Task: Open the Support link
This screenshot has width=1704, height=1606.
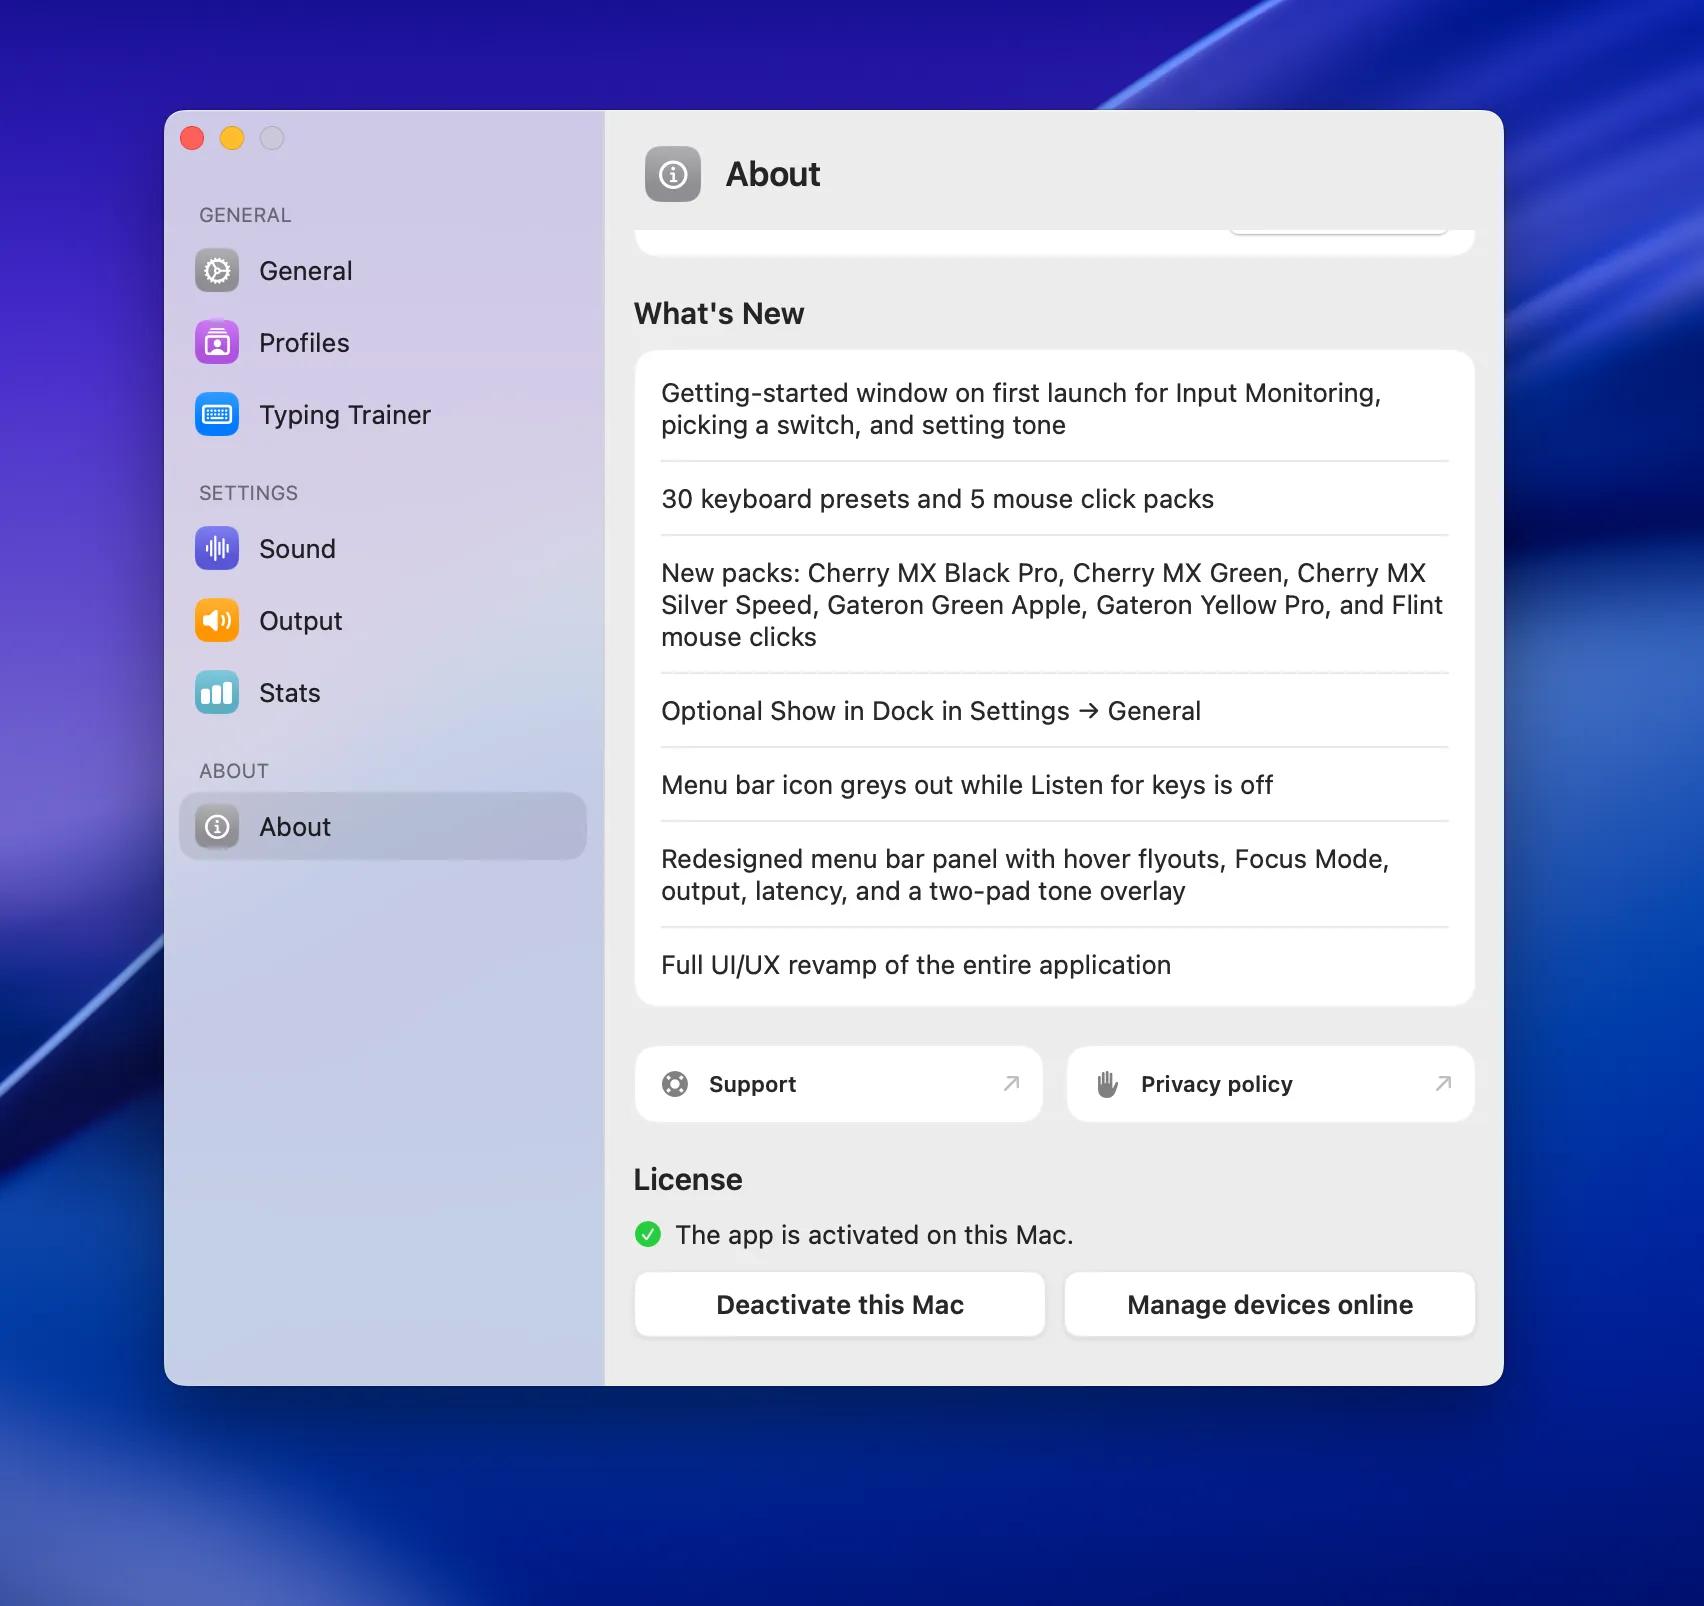Action: tap(839, 1084)
